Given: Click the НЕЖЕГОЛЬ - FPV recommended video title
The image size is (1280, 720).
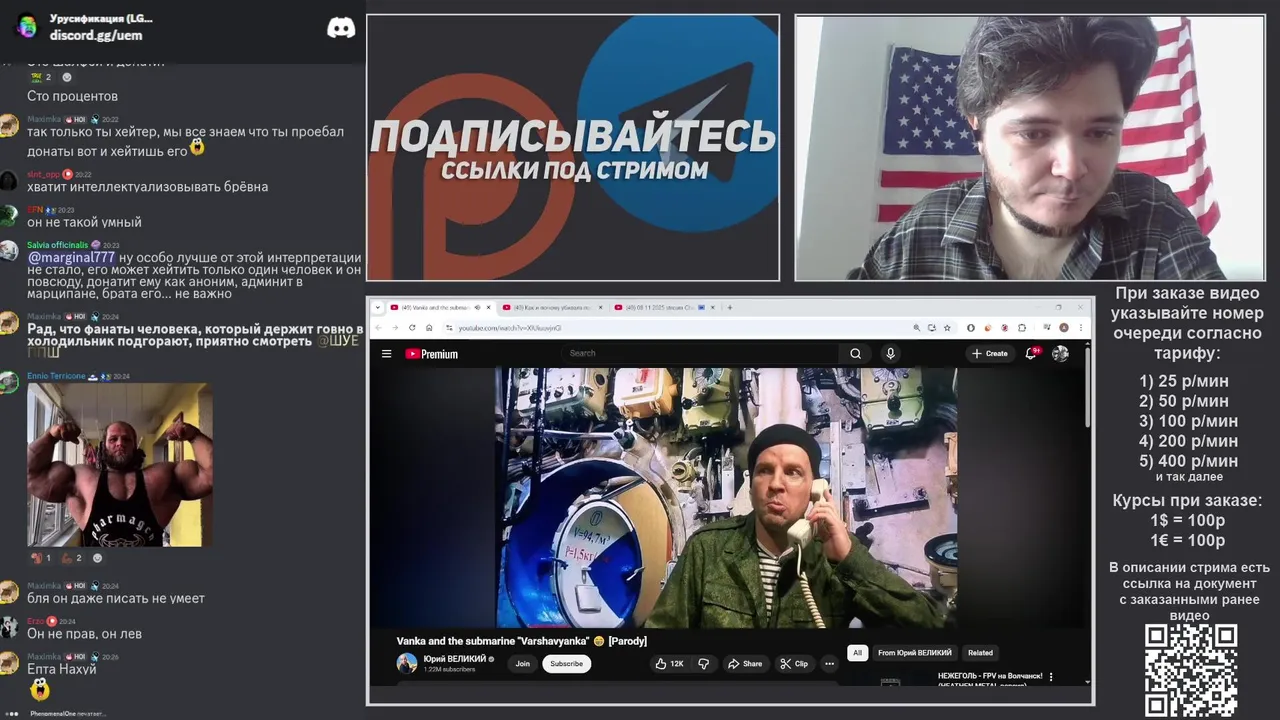Looking at the screenshot, I should pyautogui.click(x=990, y=676).
